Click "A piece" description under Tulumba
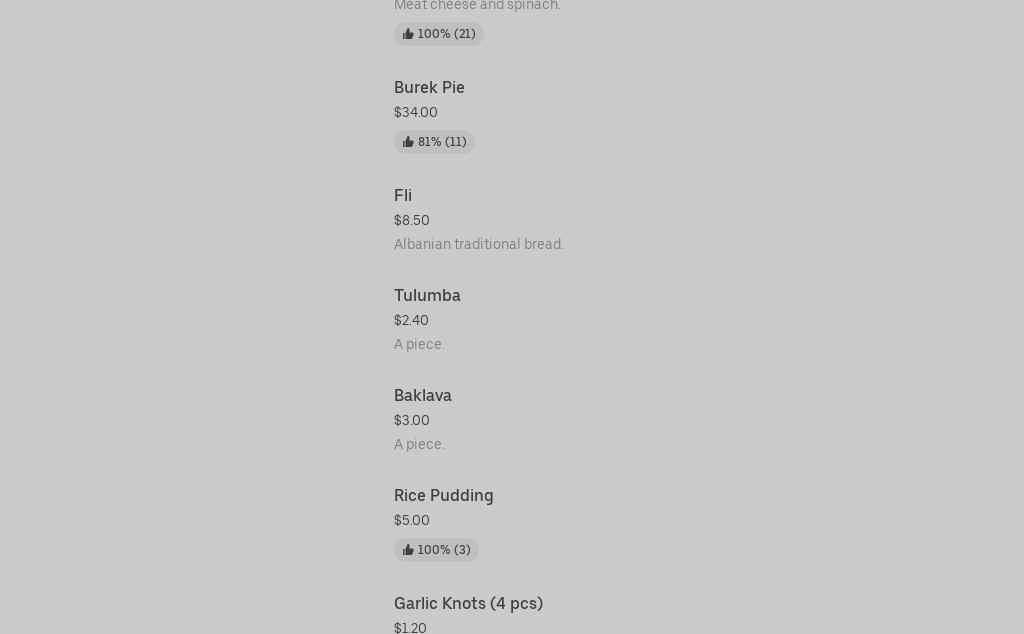1024x634 pixels. coord(419,345)
